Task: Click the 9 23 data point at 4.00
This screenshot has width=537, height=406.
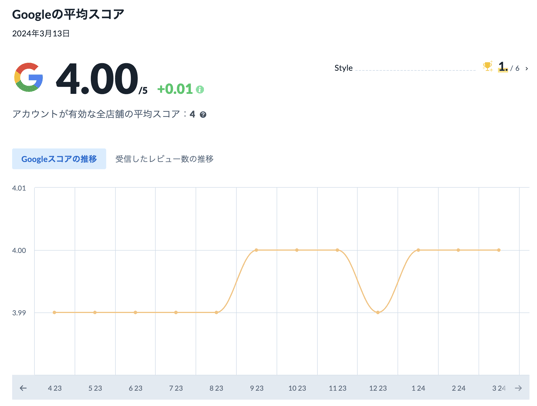Action: [x=257, y=250]
